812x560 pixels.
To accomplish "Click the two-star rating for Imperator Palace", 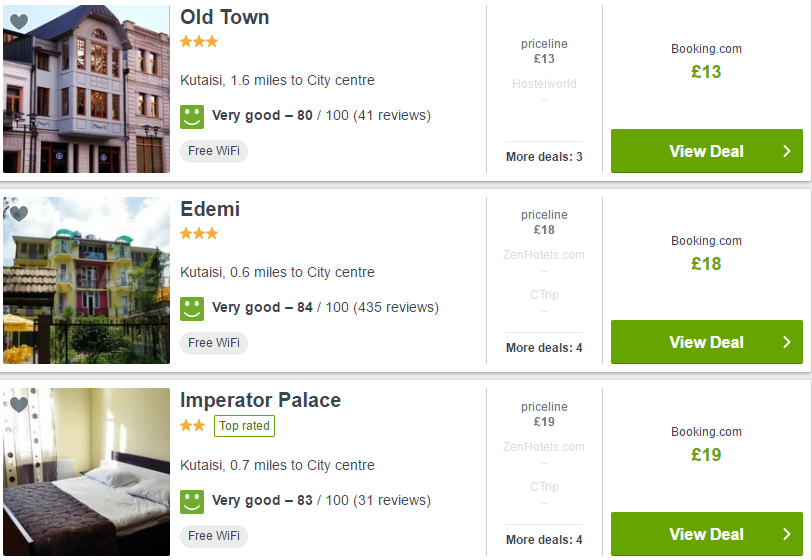I will pos(193,426).
